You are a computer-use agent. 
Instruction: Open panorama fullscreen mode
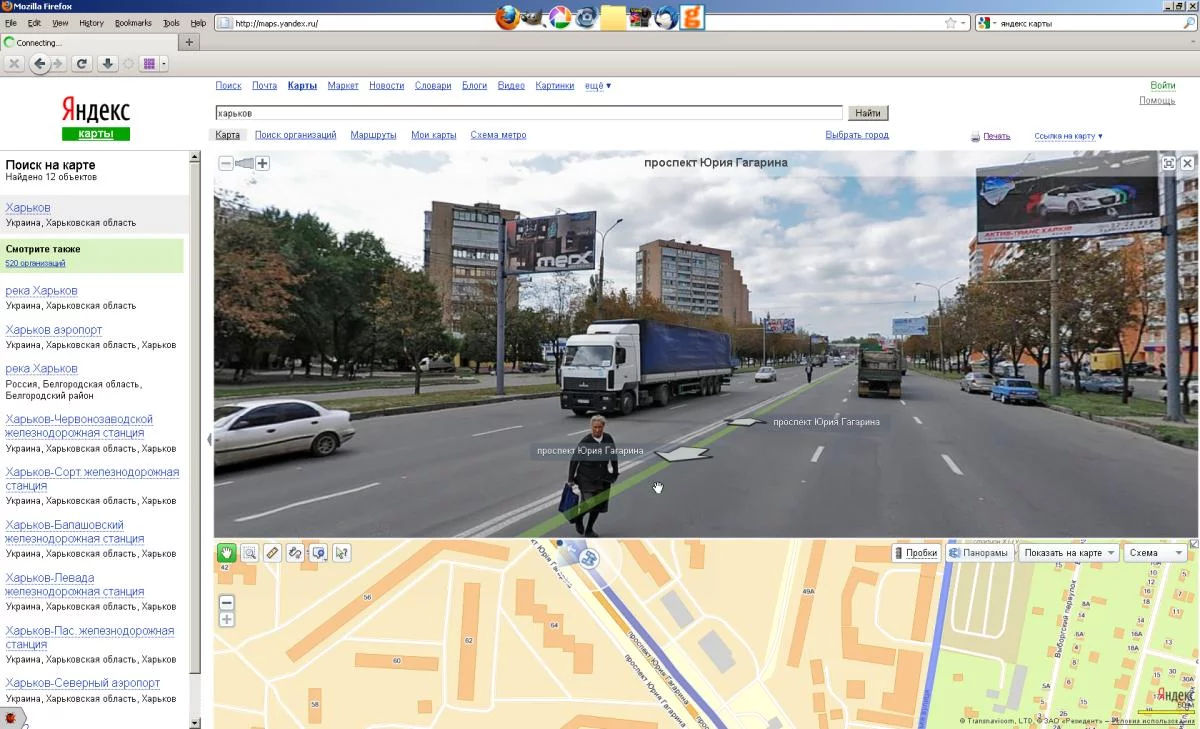click(x=1169, y=162)
